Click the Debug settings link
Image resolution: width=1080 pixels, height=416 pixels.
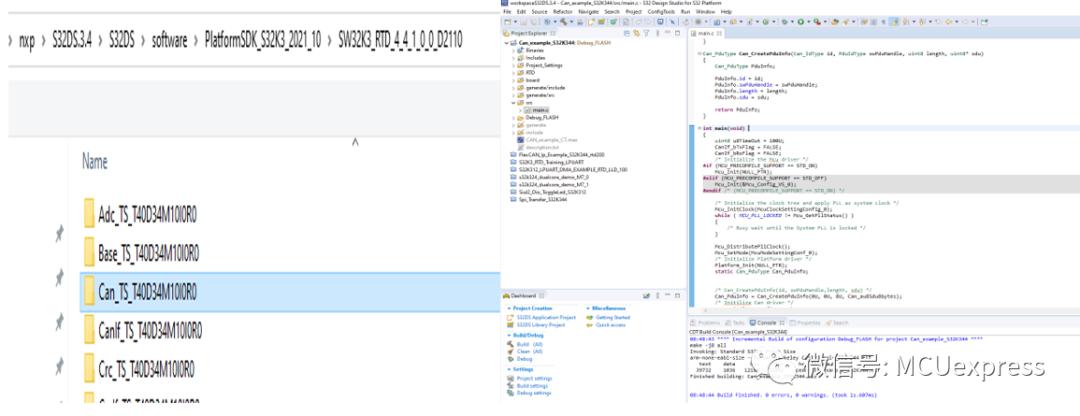coord(534,393)
